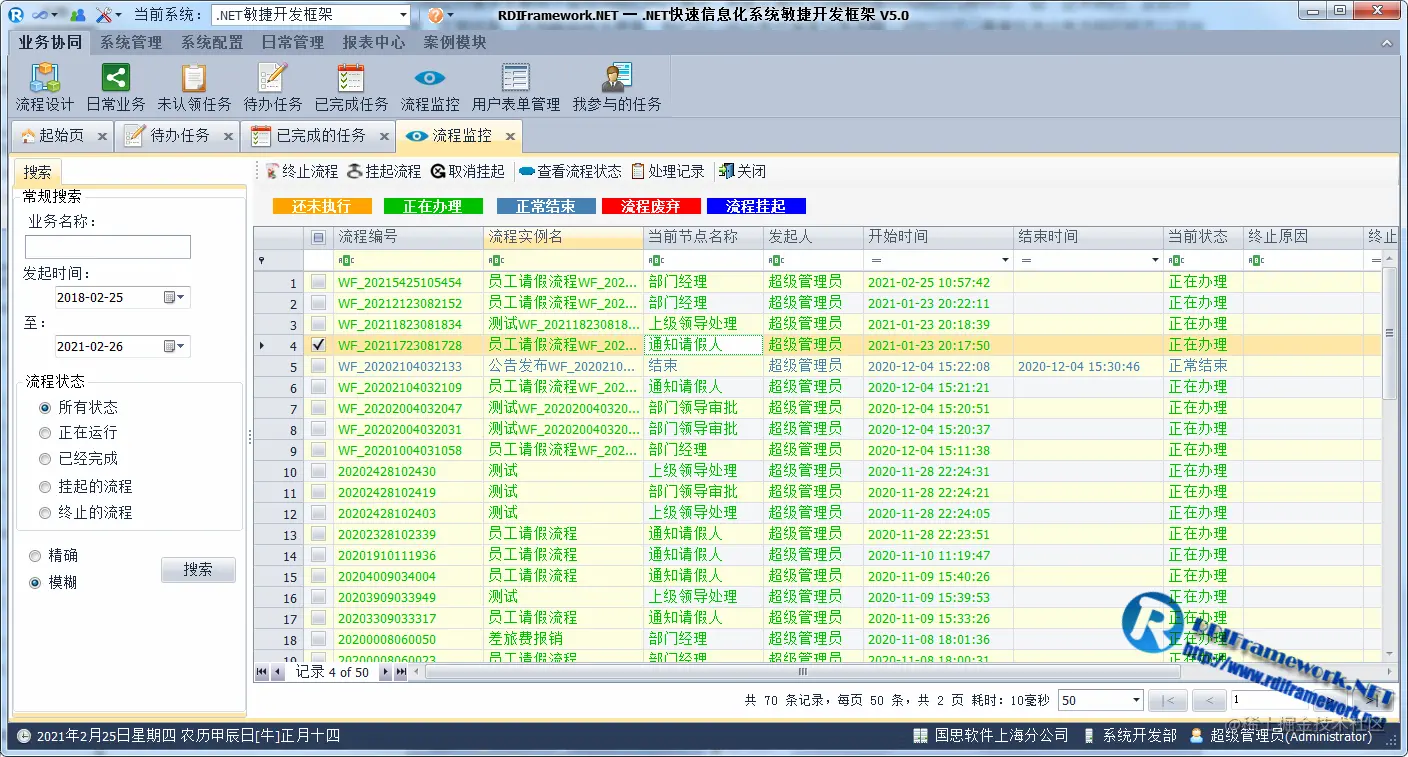Select 终止的流程 radio button
The image size is (1408, 757).
[x=45, y=513]
